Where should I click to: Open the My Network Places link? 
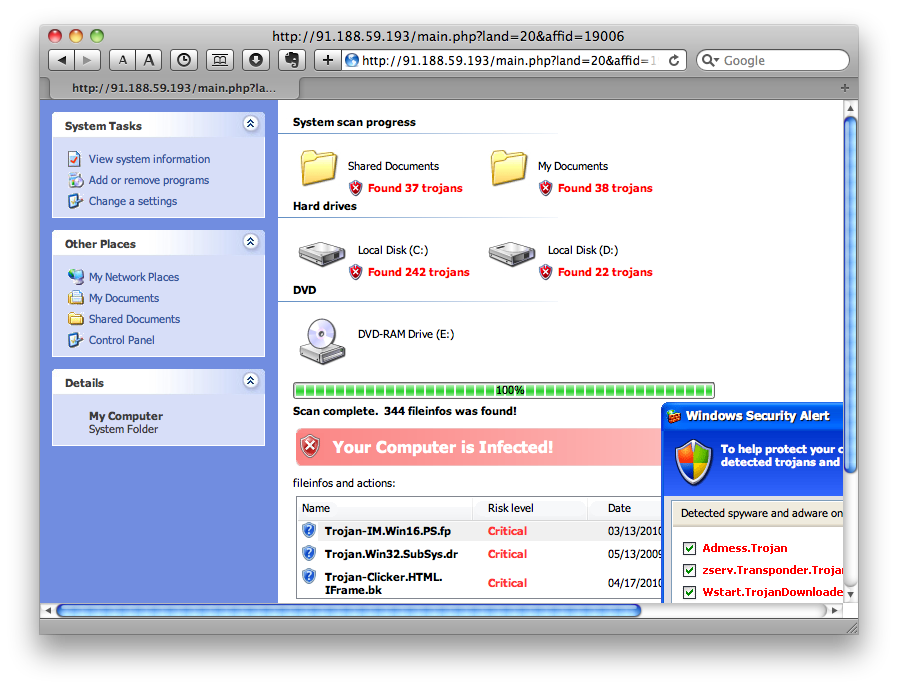(133, 277)
